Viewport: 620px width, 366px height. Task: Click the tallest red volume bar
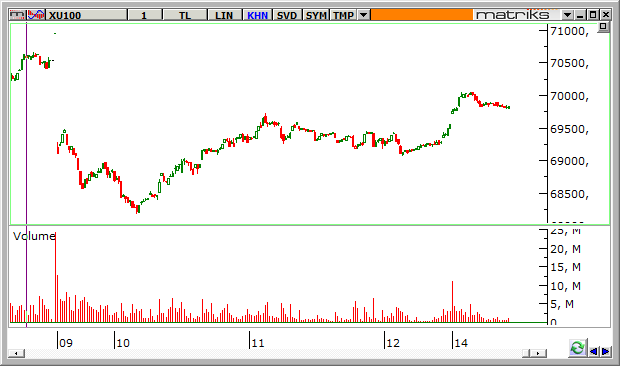point(55,277)
